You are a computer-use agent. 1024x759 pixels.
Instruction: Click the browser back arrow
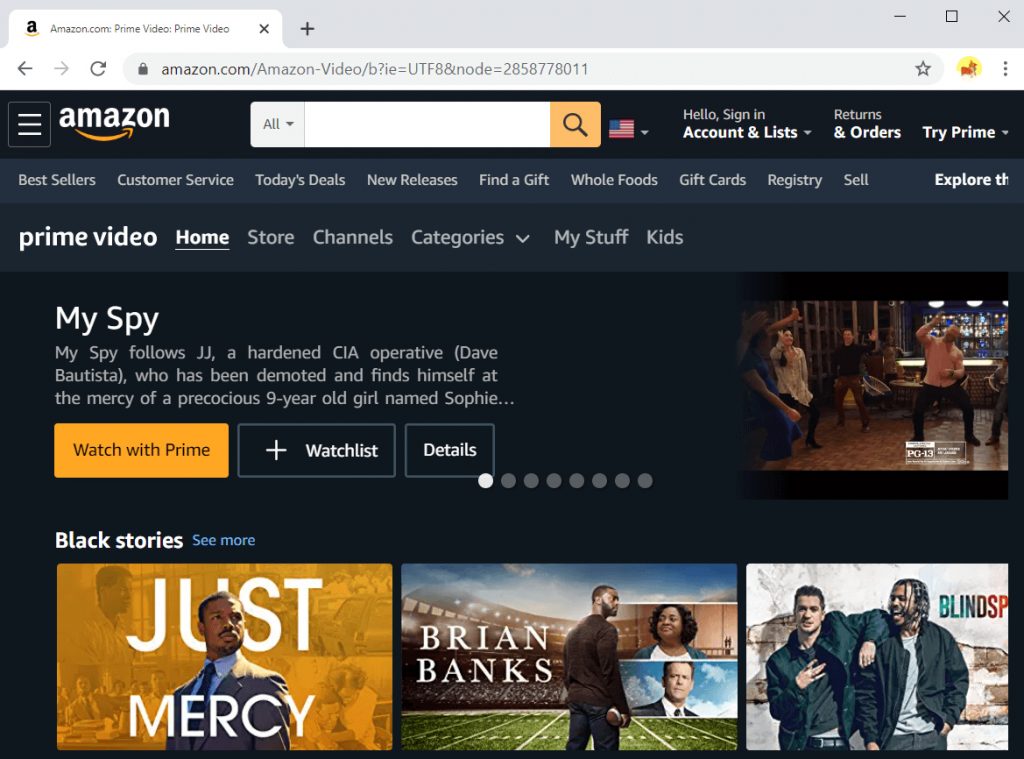tap(25, 69)
